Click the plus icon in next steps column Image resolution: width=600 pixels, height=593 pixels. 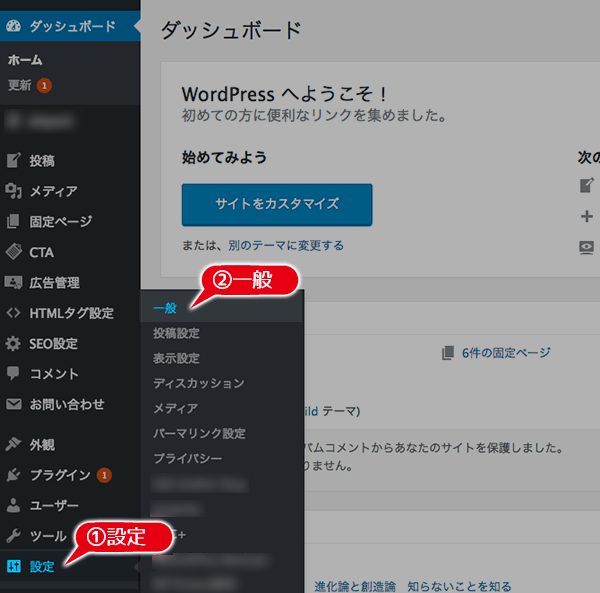click(x=587, y=217)
